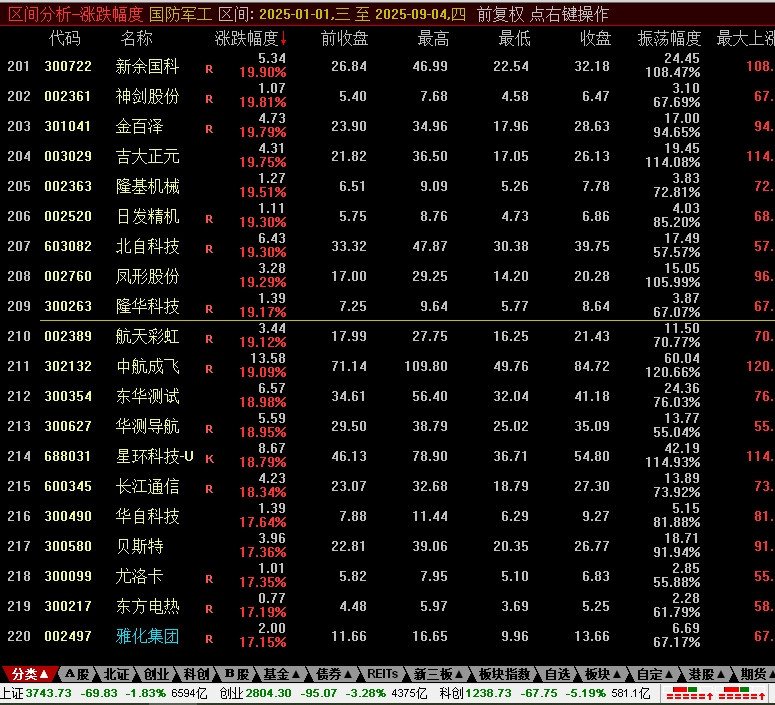Sort by 代码 column header
775x705 pixels.
coord(65,38)
